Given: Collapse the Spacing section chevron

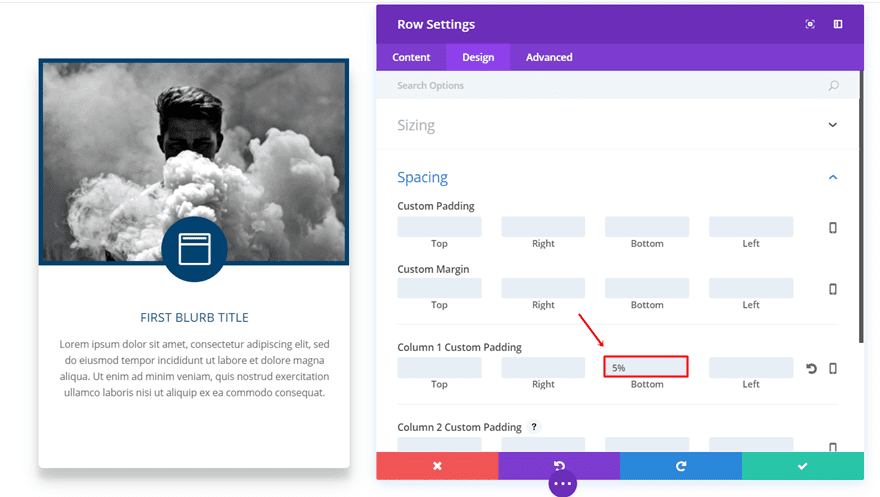Looking at the screenshot, I should coord(833,177).
